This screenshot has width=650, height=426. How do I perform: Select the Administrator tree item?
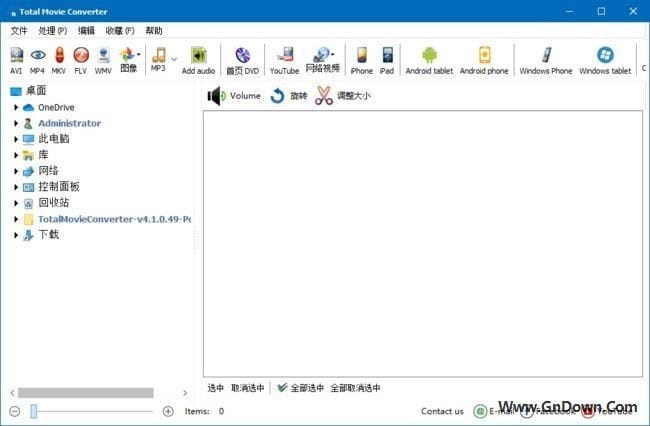click(62, 123)
